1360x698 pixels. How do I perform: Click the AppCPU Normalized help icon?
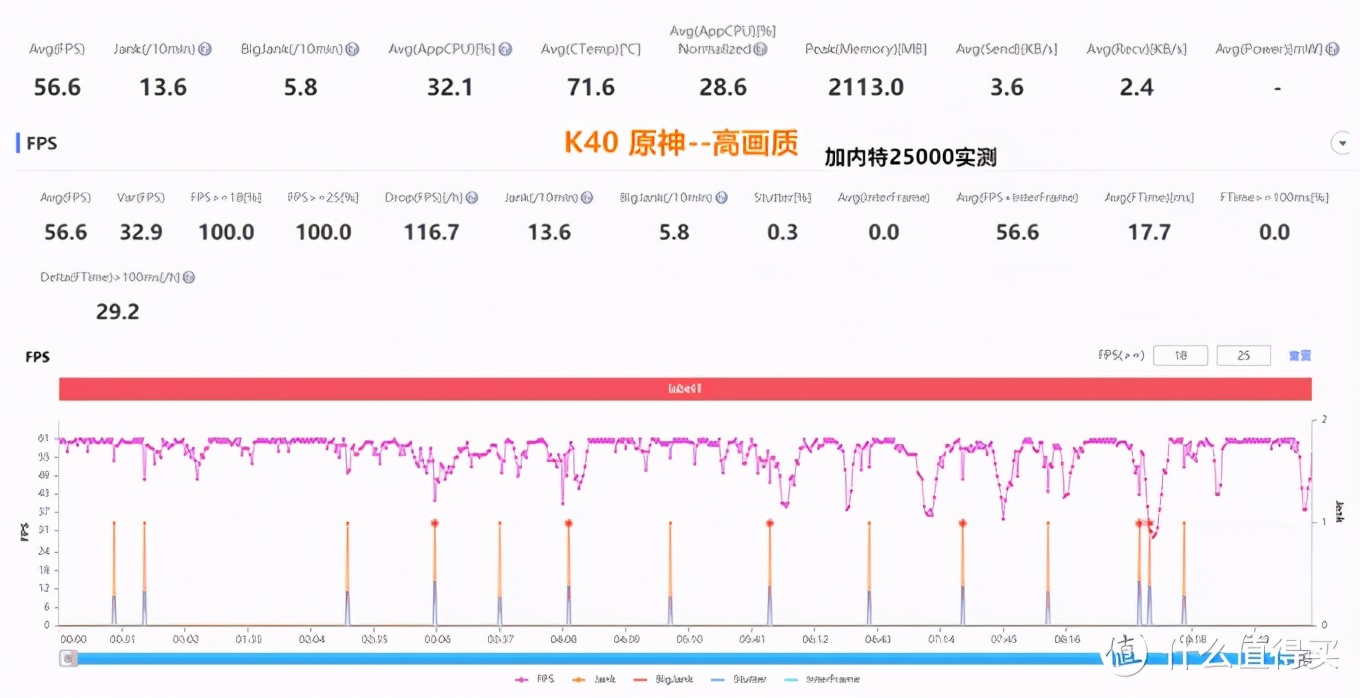coord(760,49)
